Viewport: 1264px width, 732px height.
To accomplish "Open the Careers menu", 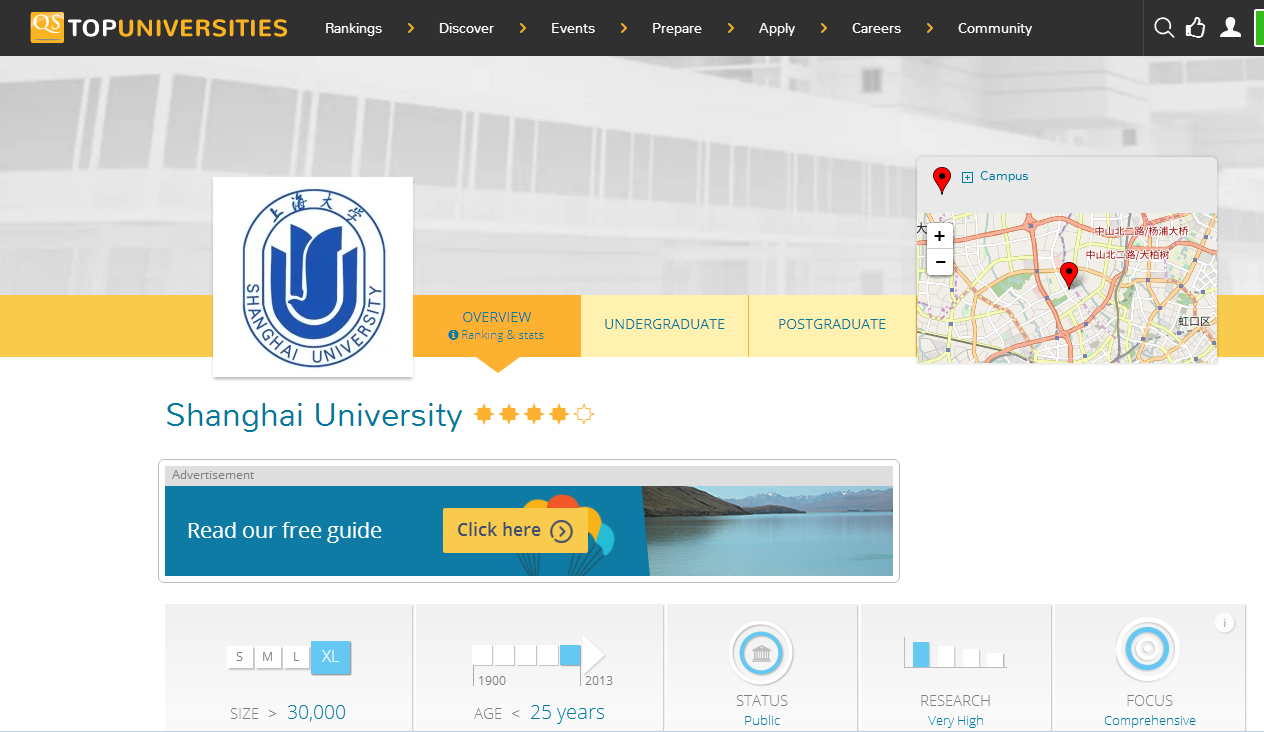I will point(877,28).
